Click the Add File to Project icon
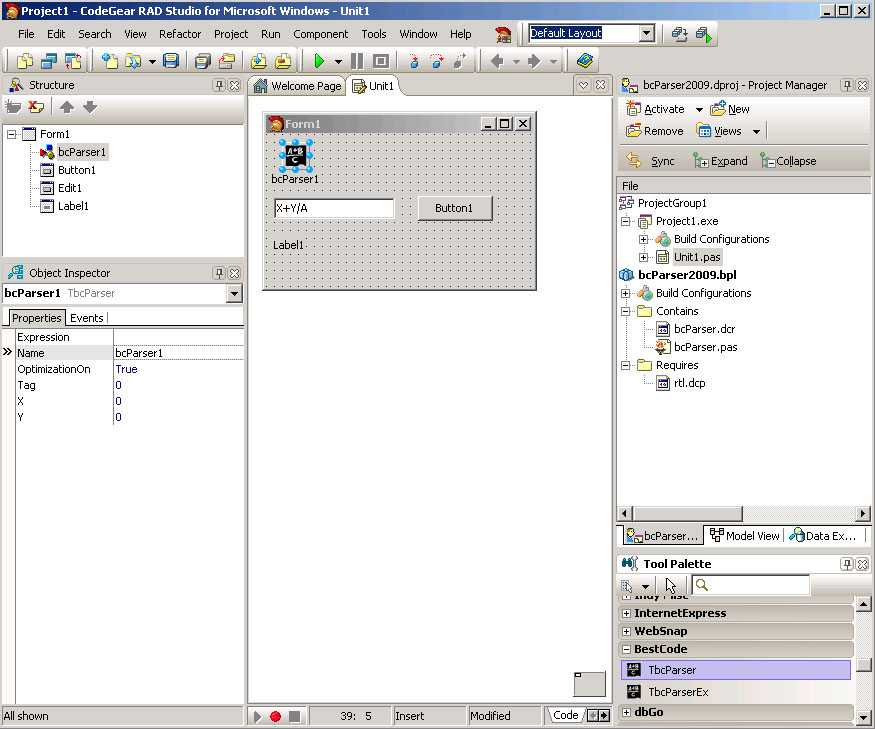This screenshot has height=729, width=875. point(258,61)
